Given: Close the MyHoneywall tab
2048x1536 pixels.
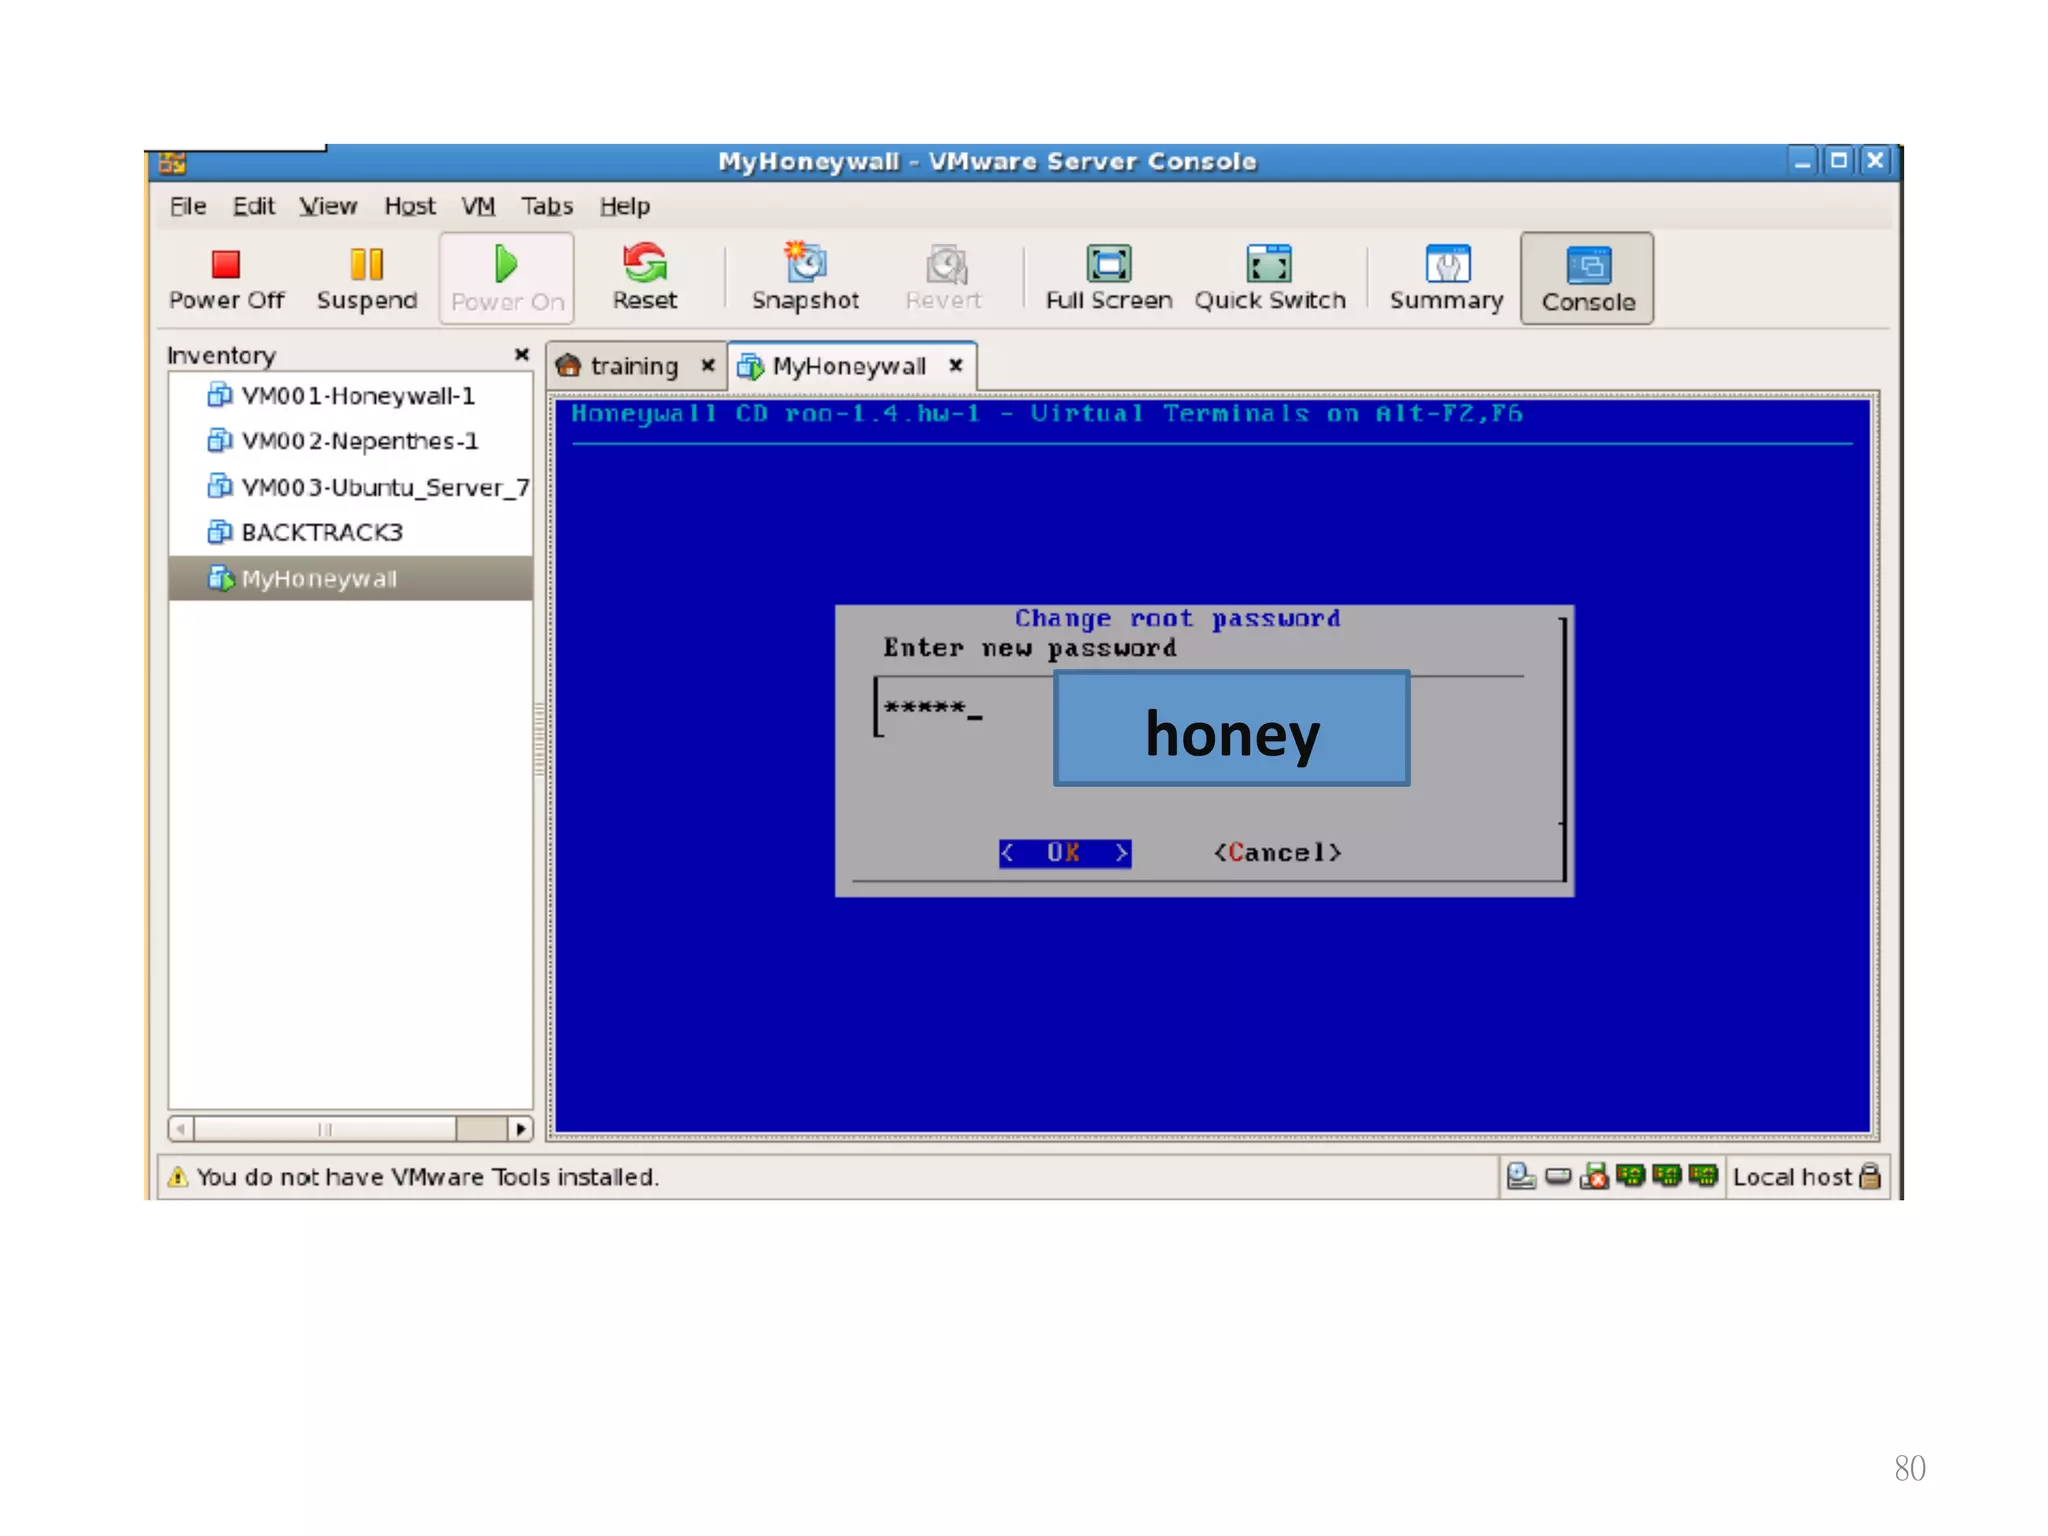Looking at the screenshot, I should coord(956,366).
